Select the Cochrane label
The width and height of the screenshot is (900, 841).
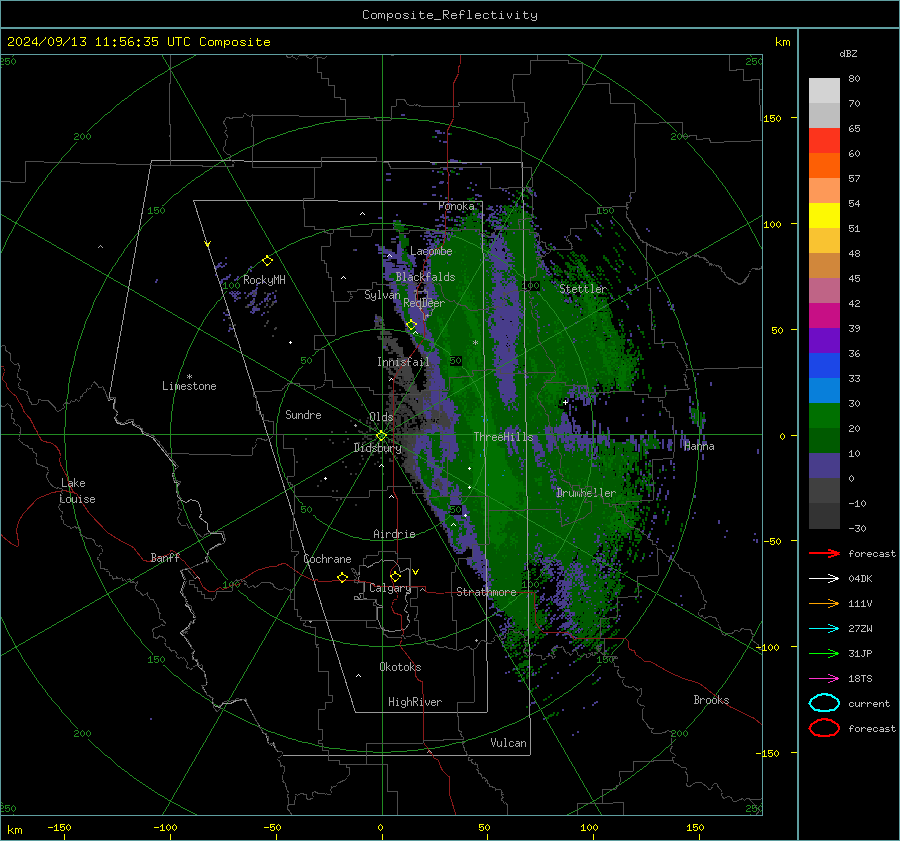[327, 559]
